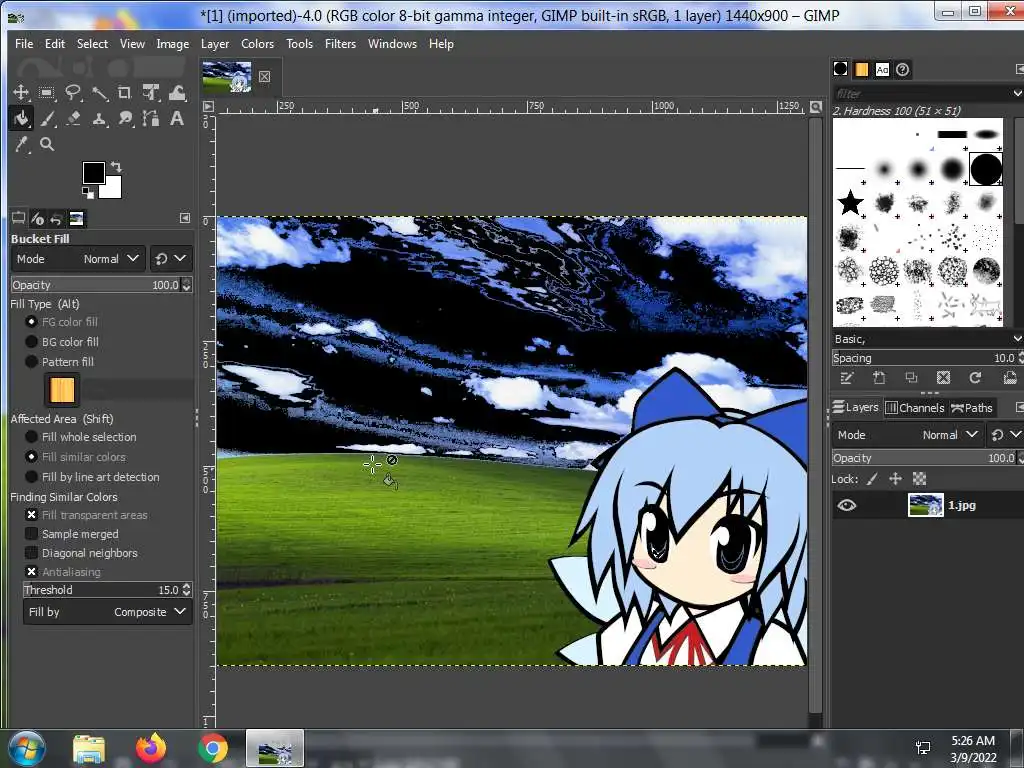Screen dimensions: 1024x768
Task: Select the Unified Transform tool
Action: click(x=151, y=93)
